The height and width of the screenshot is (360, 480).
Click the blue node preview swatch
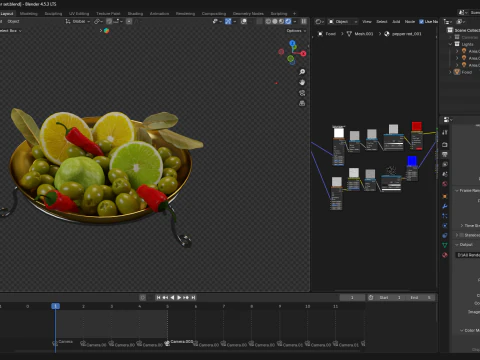(x=412, y=161)
